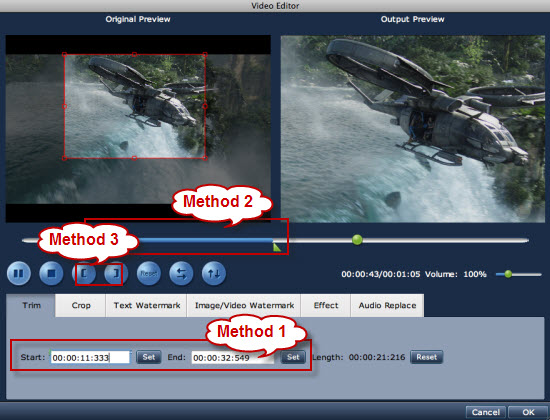Click the Output Preview video image

pyautogui.click(x=413, y=129)
